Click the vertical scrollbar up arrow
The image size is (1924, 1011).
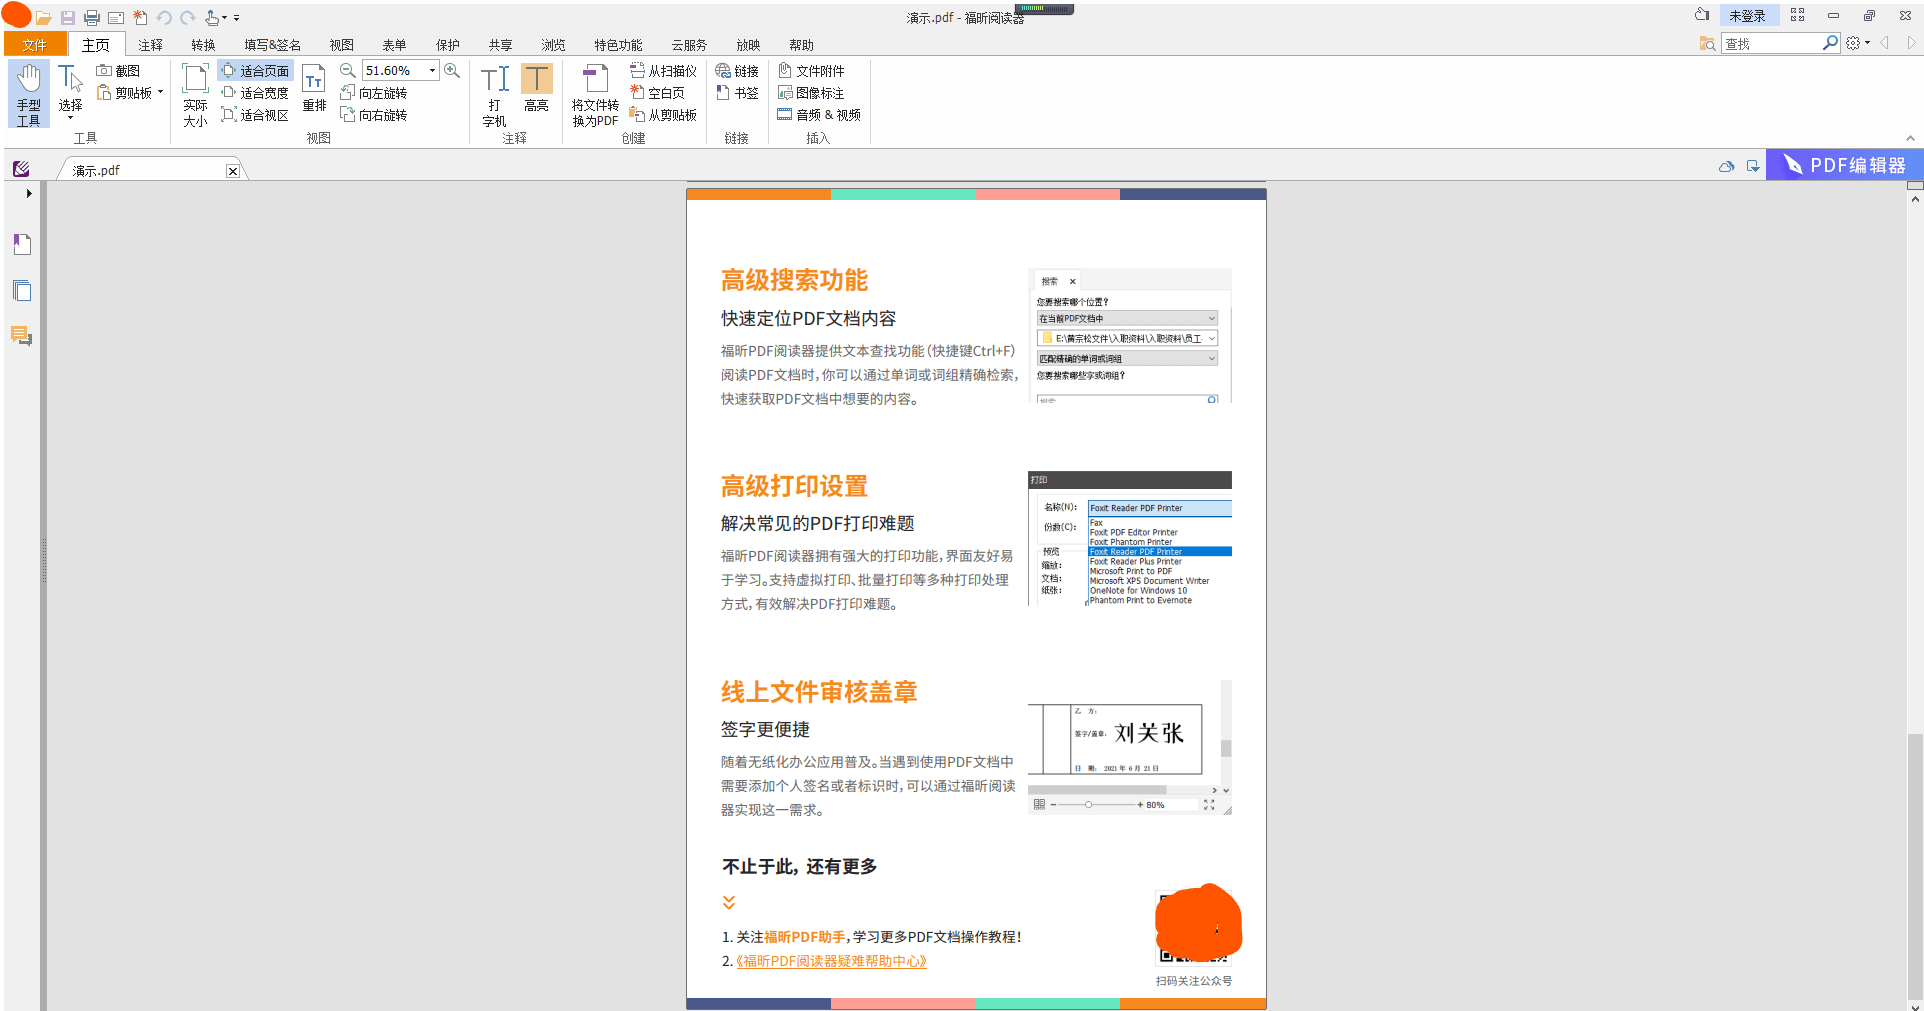[x=1915, y=199]
